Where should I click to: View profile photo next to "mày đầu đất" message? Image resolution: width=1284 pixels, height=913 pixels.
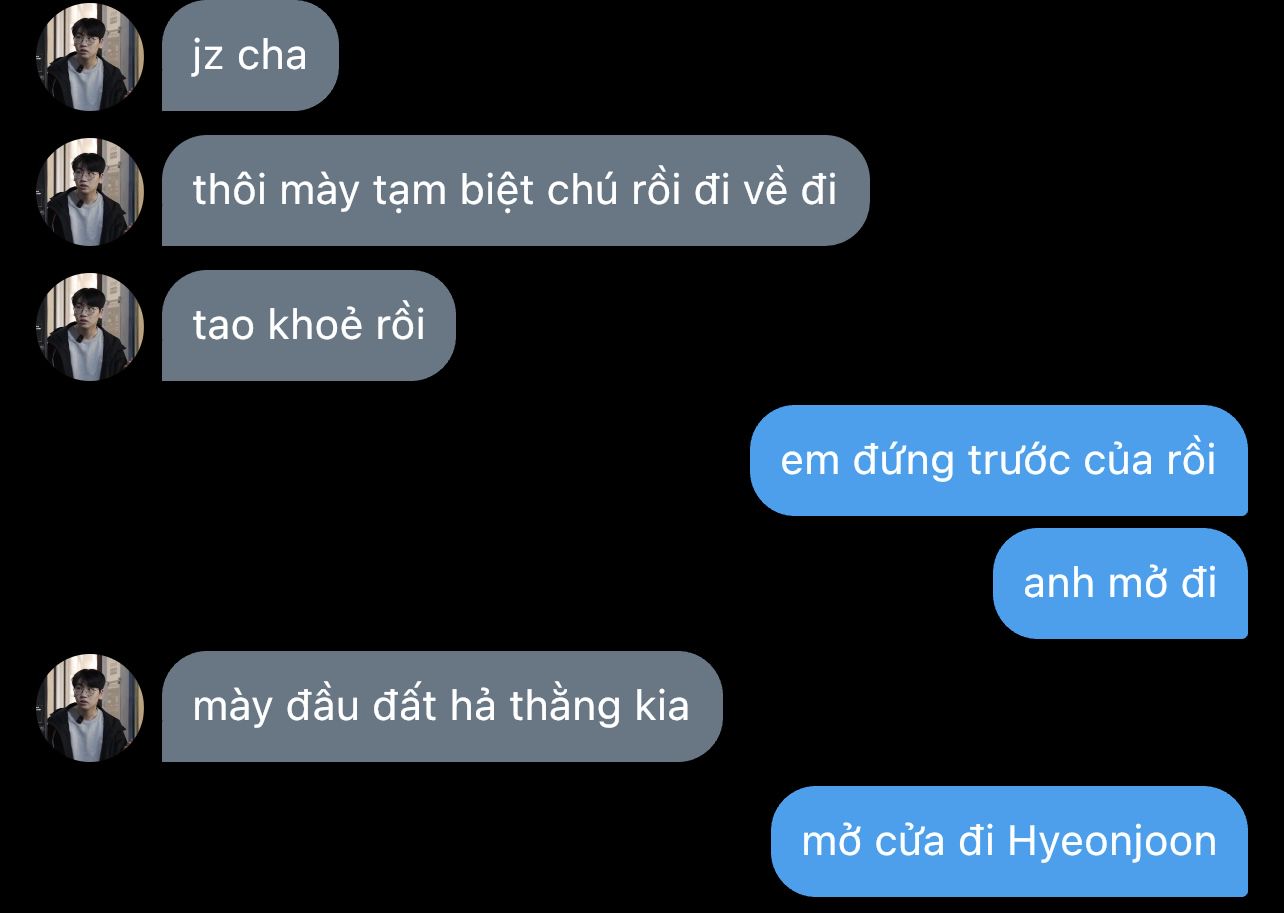pos(90,707)
